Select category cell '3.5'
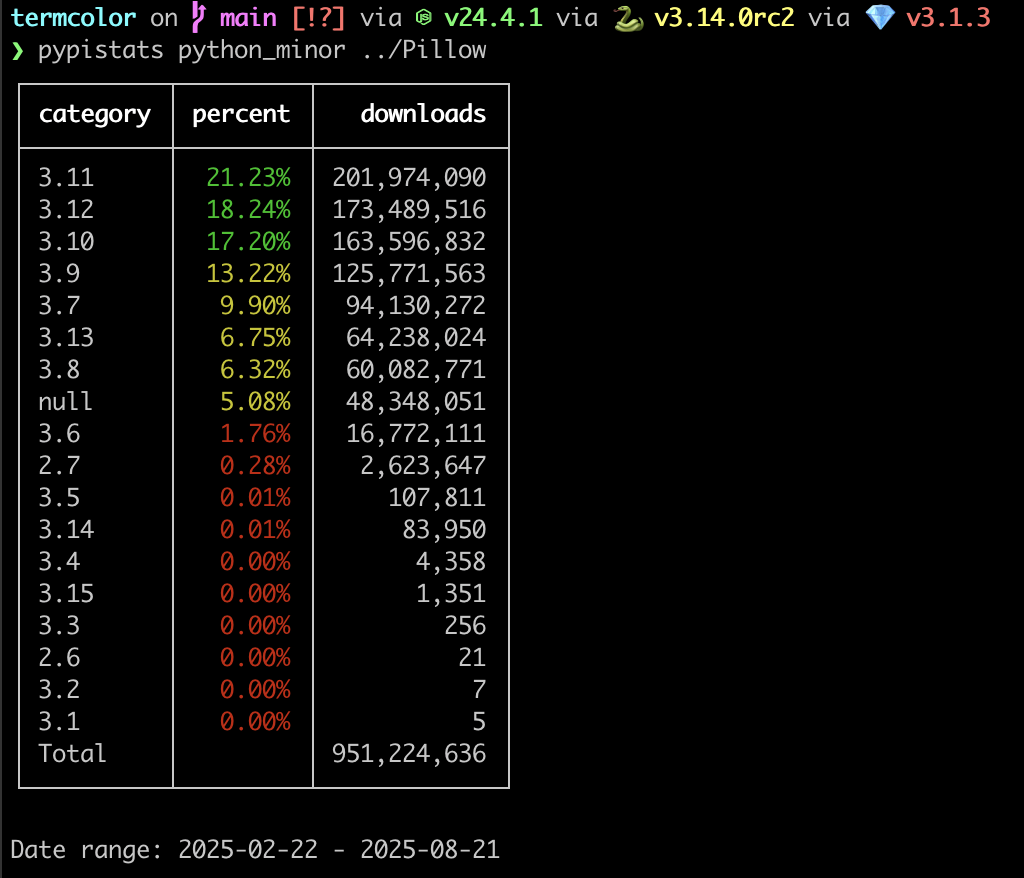Image resolution: width=1024 pixels, height=878 pixels. point(59,498)
